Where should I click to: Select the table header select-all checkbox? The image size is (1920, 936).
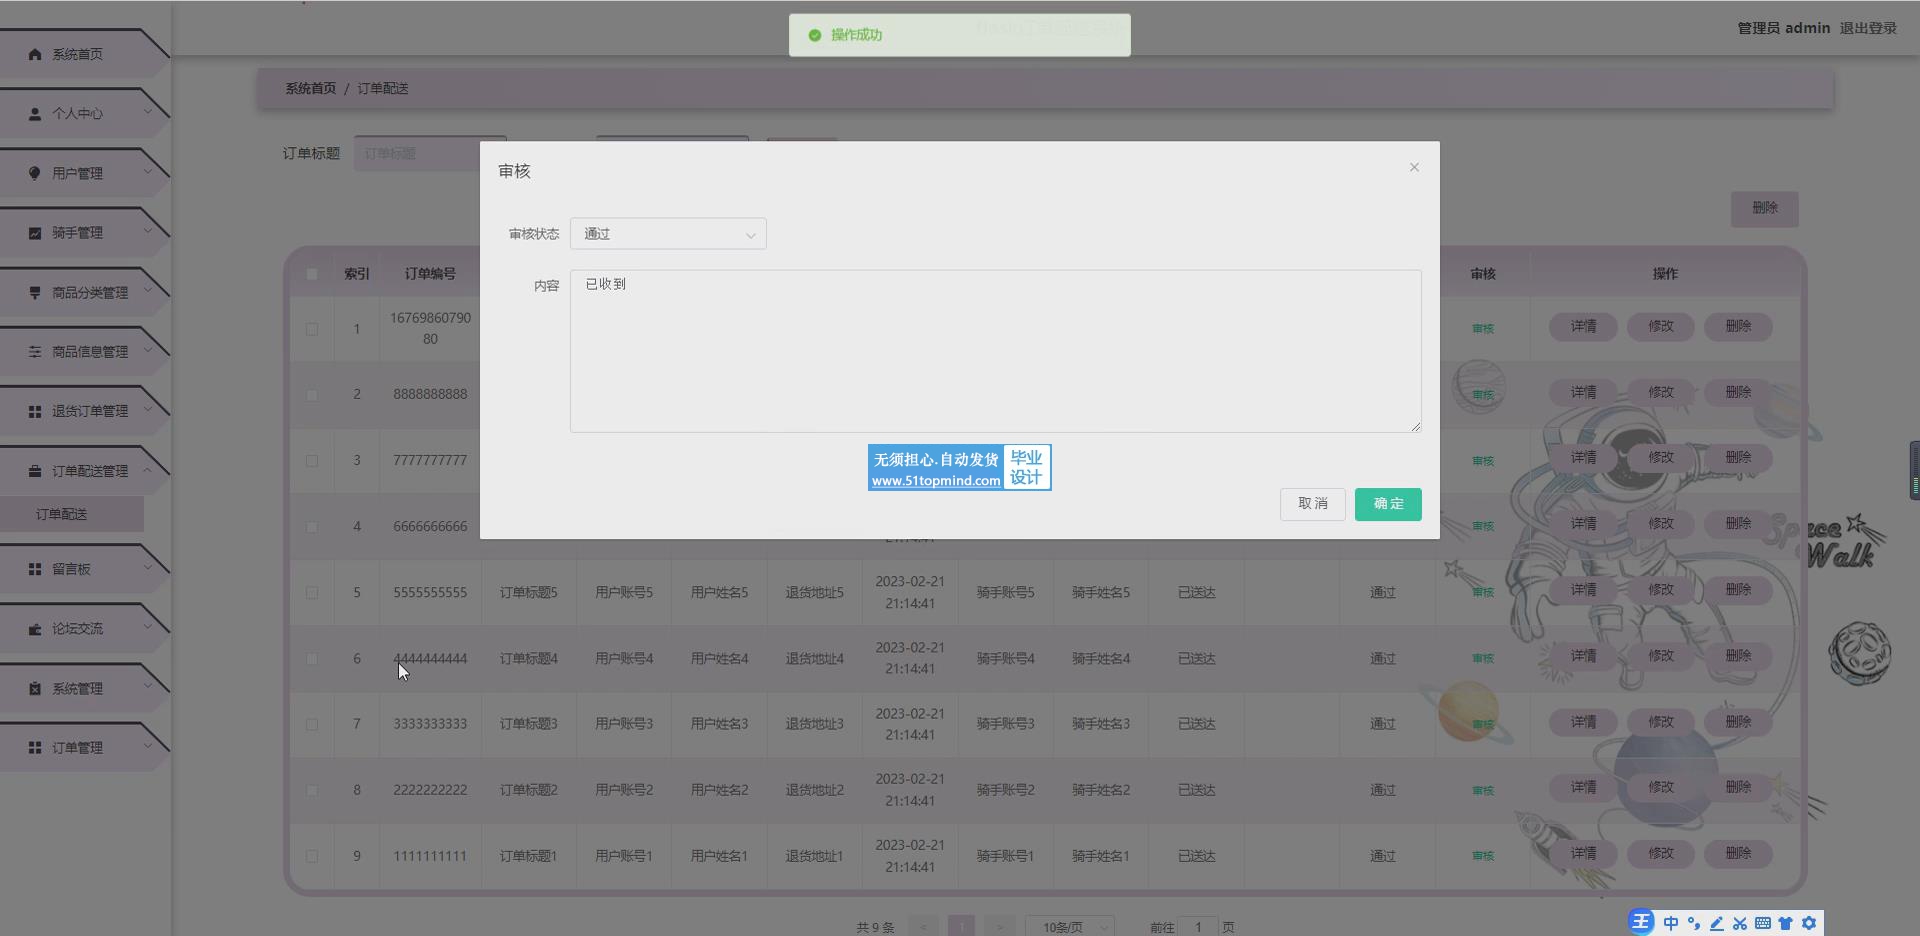pos(312,274)
